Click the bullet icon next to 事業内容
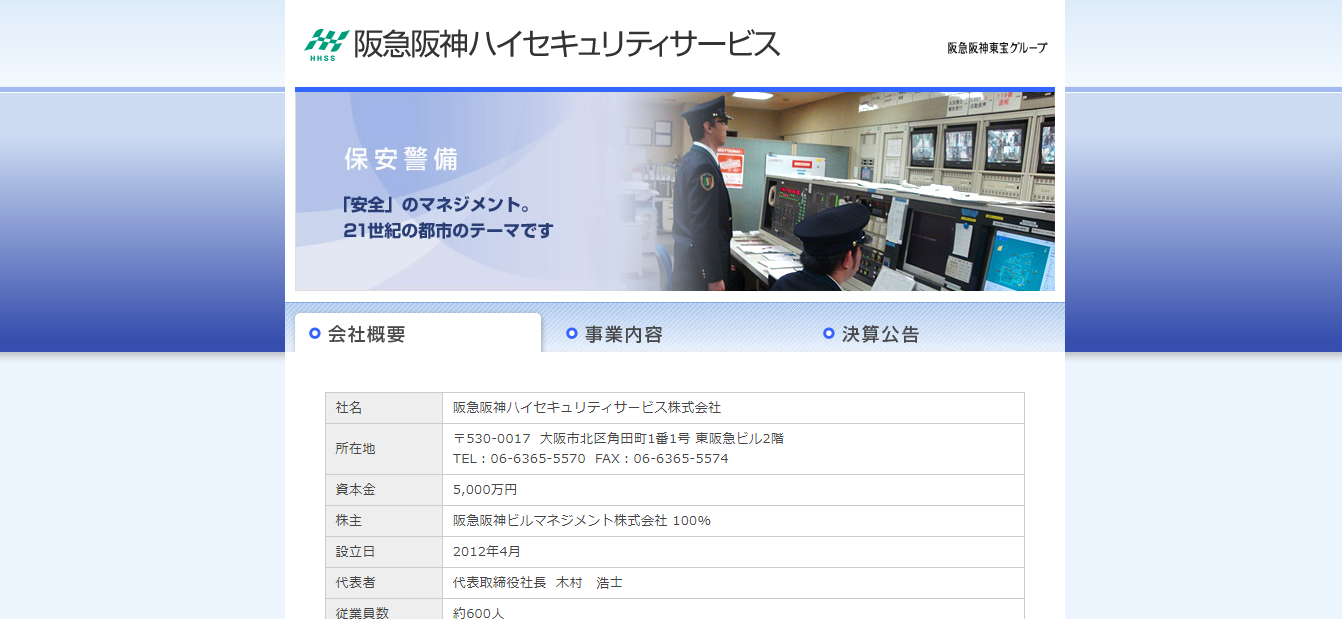 572,334
